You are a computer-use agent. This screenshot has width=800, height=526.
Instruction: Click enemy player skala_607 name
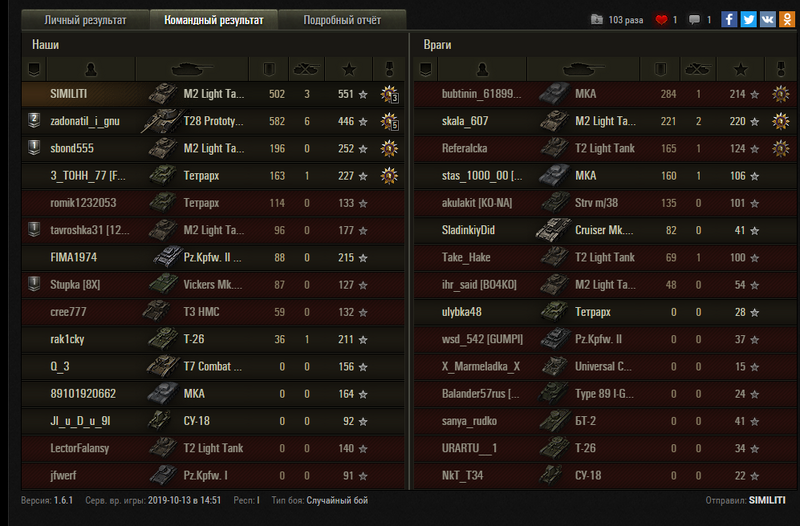(465, 121)
